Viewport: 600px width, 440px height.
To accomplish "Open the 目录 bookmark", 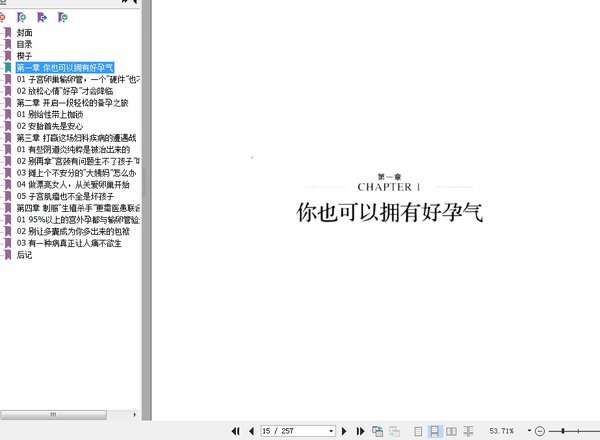I will point(24,44).
